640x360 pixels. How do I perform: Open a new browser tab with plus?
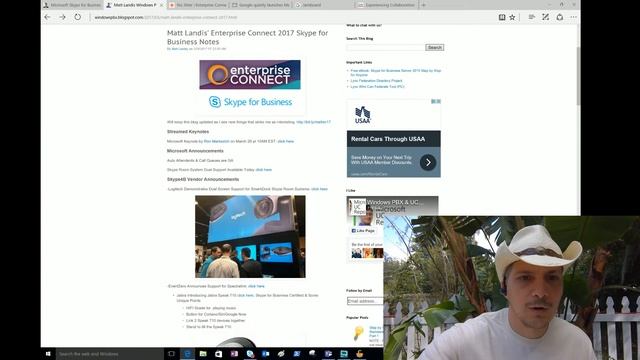(423, 5)
